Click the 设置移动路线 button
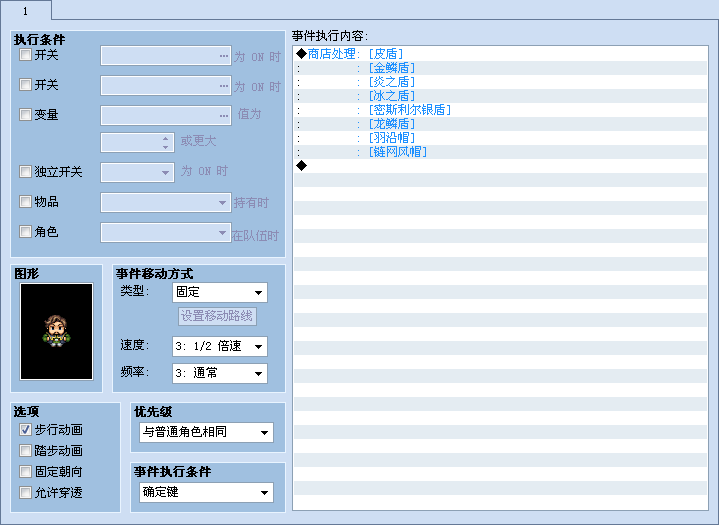The height and width of the screenshot is (525, 719). click(217, 316)
